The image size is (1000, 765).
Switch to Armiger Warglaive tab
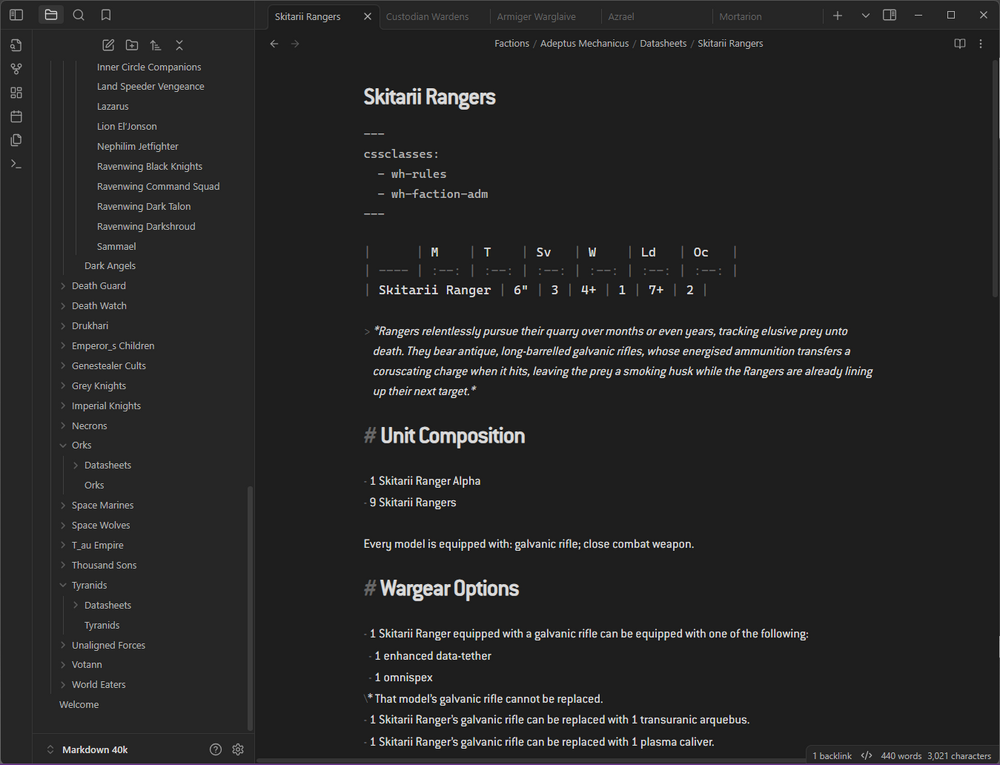pos(536,17)
